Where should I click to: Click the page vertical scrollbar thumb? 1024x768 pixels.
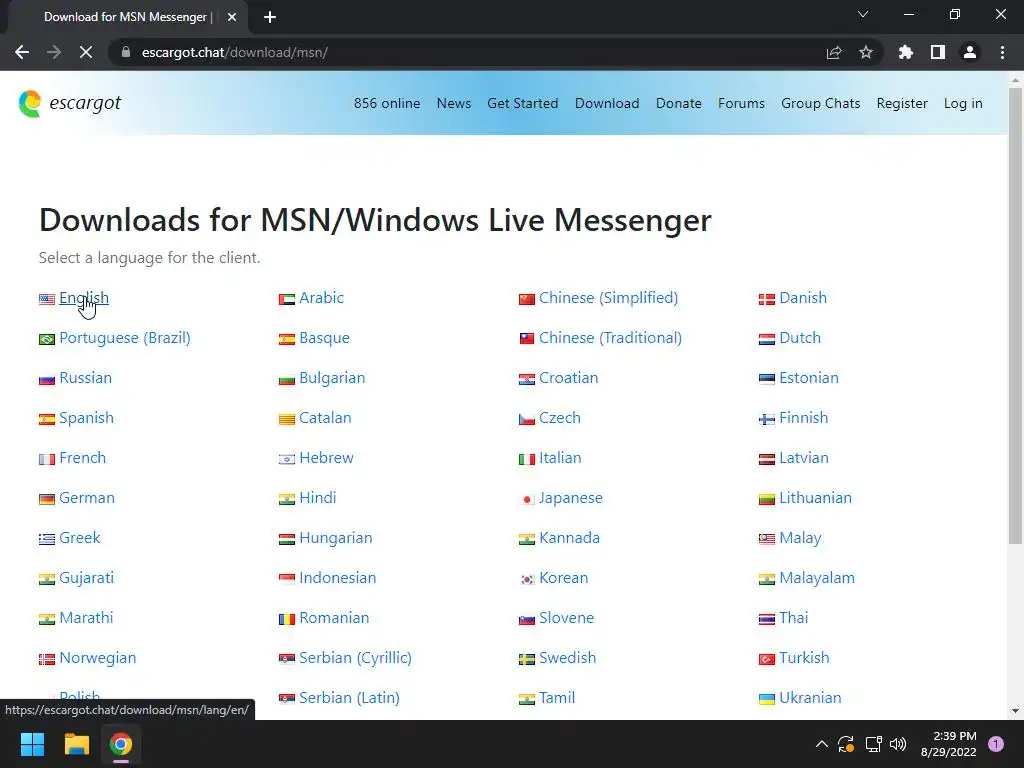[x=1015, y=316]
